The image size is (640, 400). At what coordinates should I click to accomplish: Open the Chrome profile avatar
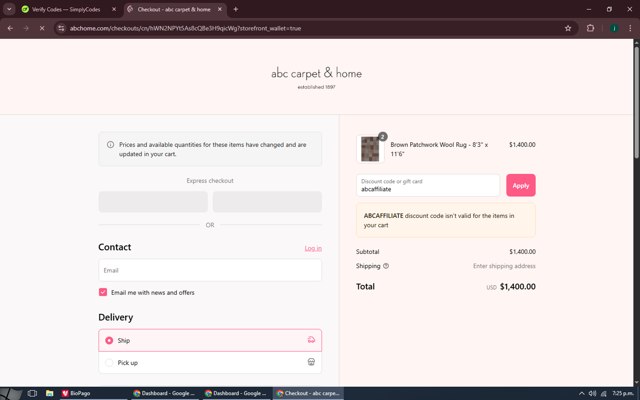614,28
